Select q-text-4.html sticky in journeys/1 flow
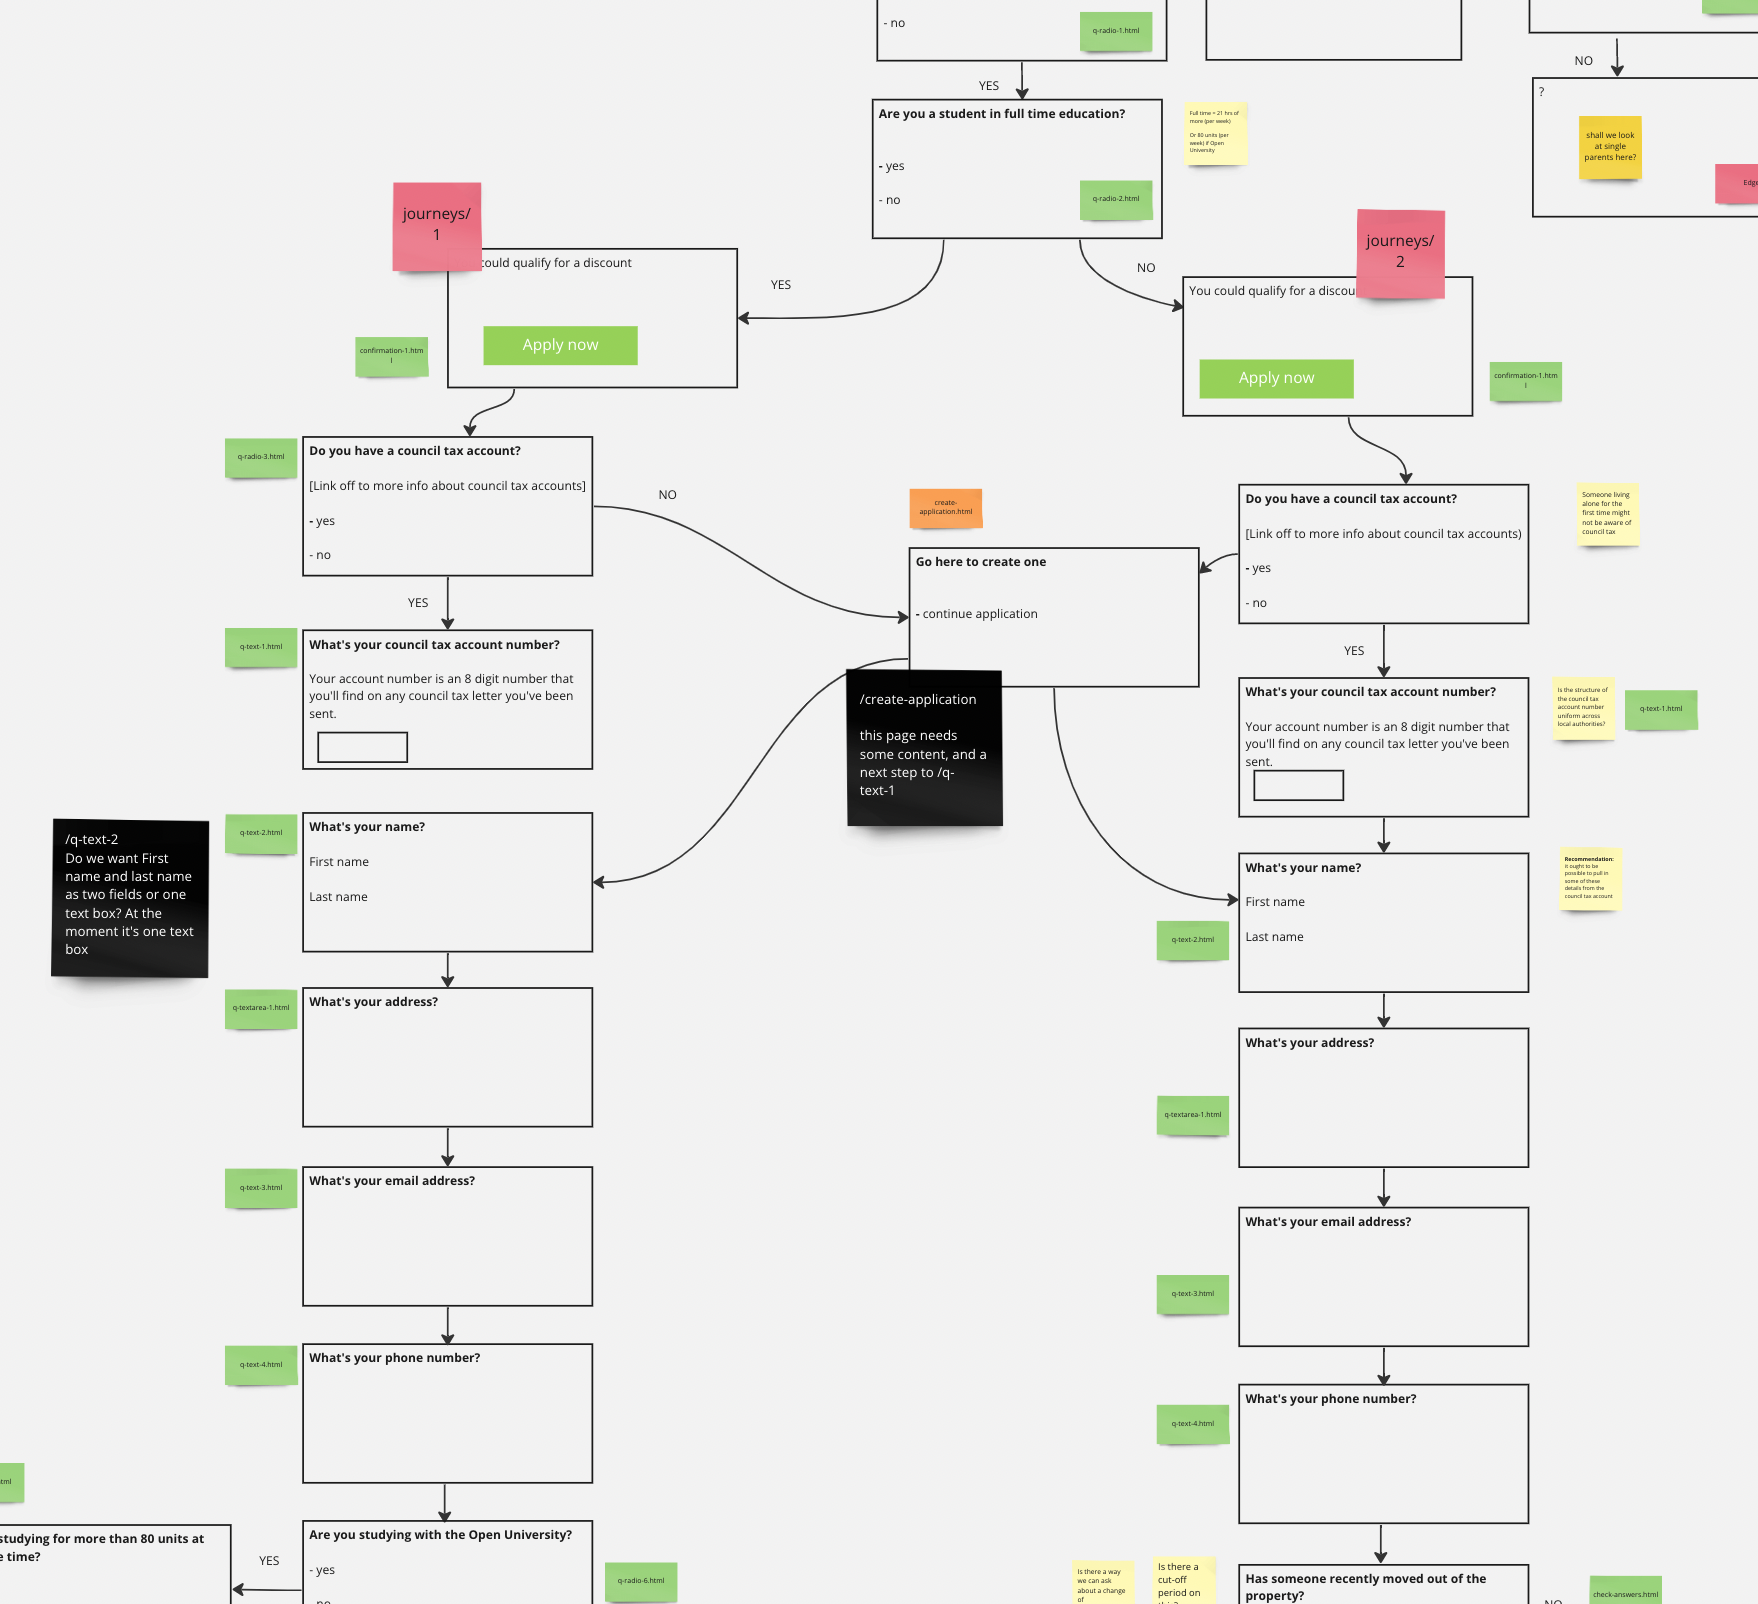The height and width of the screenshot is (1604, 1758). 261,1365
